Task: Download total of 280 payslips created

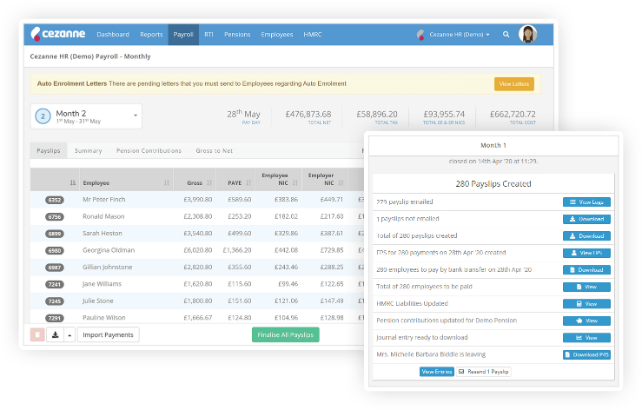Action: tap(587, 236)
